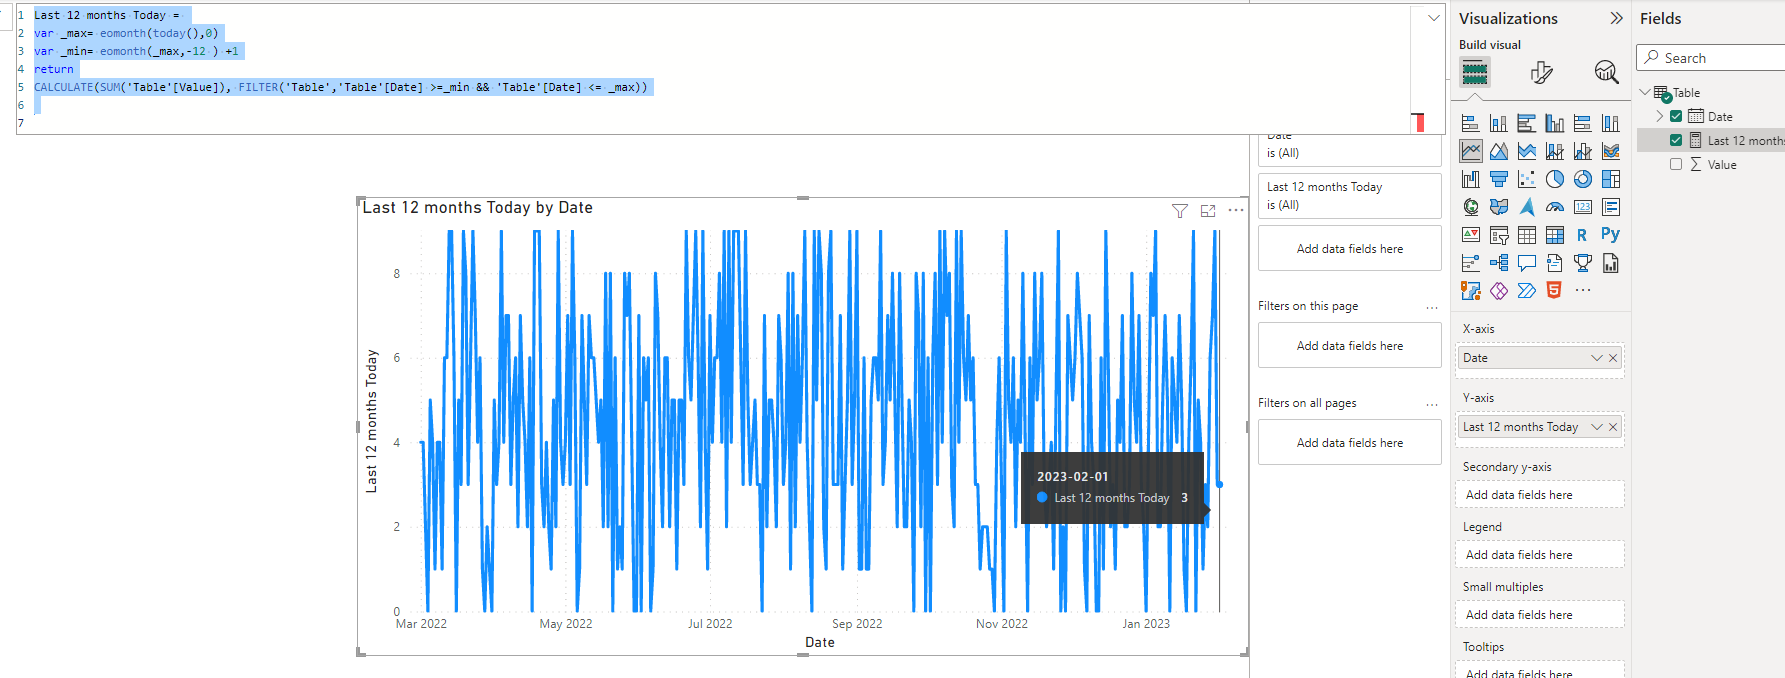Collapse the Visualizations pane
1785x678 pixels.
click(x=1616, y=18)
